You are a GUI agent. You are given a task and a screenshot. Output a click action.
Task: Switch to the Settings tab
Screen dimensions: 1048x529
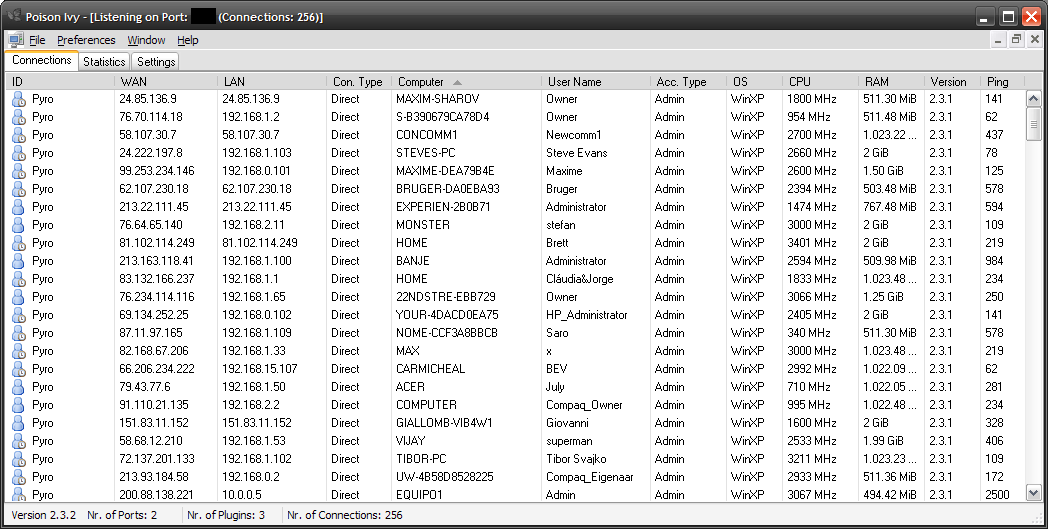click(156, 62)
